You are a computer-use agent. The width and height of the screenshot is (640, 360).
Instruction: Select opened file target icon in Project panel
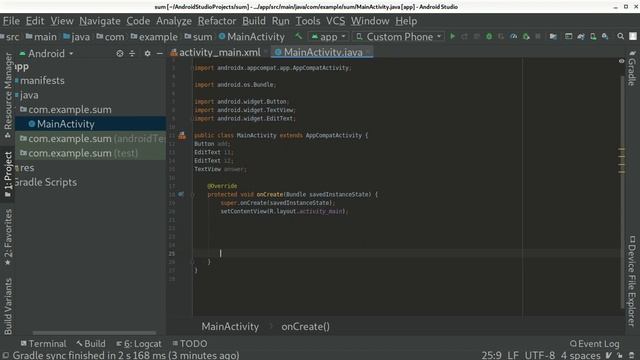click(x=120, y=53)
